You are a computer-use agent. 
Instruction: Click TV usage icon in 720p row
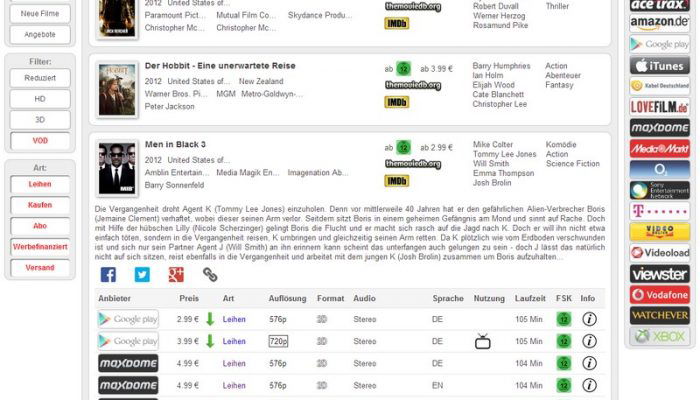[x=483, y=342]
